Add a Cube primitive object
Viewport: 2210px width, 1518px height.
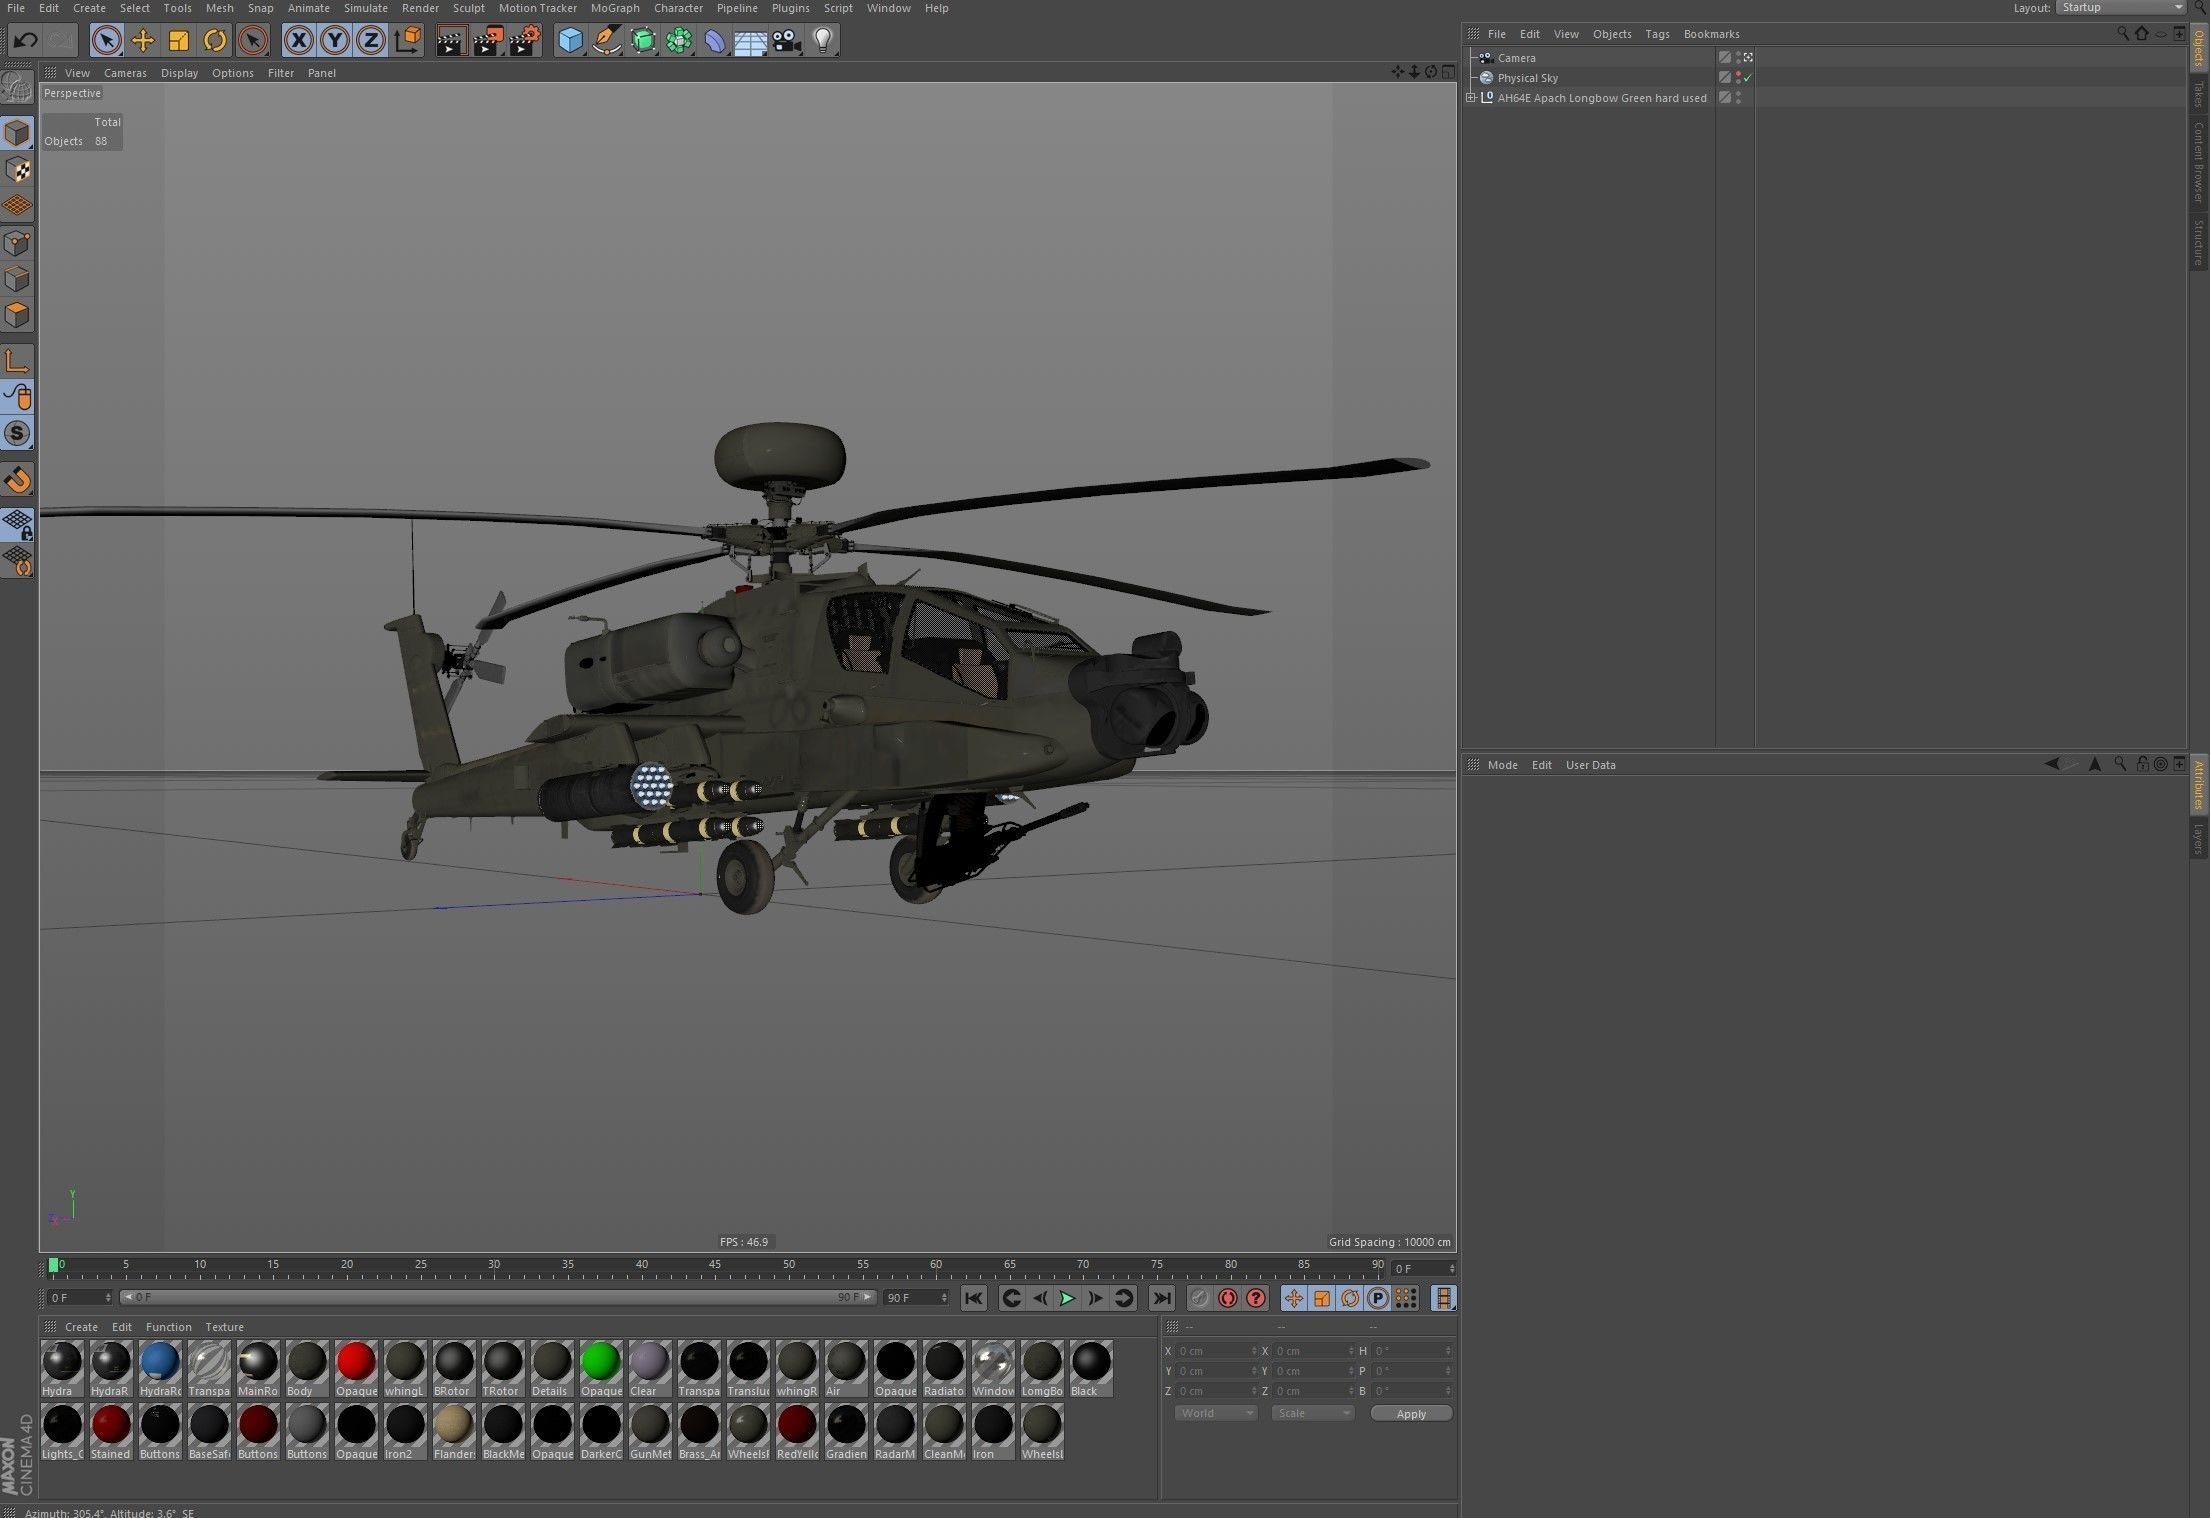pos(570,40)
